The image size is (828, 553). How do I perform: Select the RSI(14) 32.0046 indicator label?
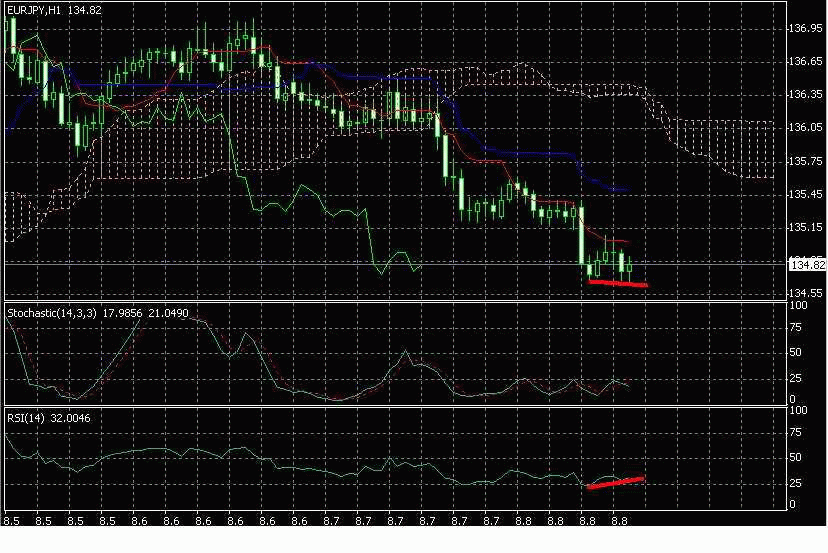tap(49, 418)
